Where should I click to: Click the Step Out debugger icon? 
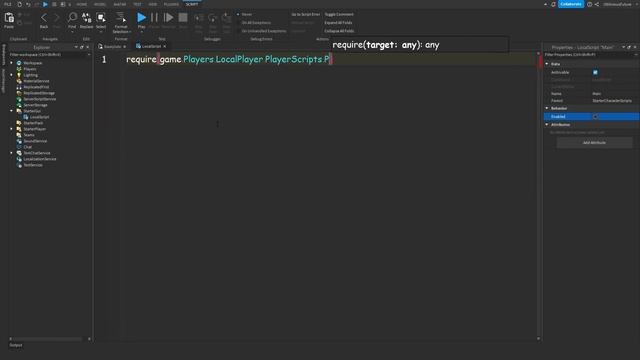coord(226,18)
